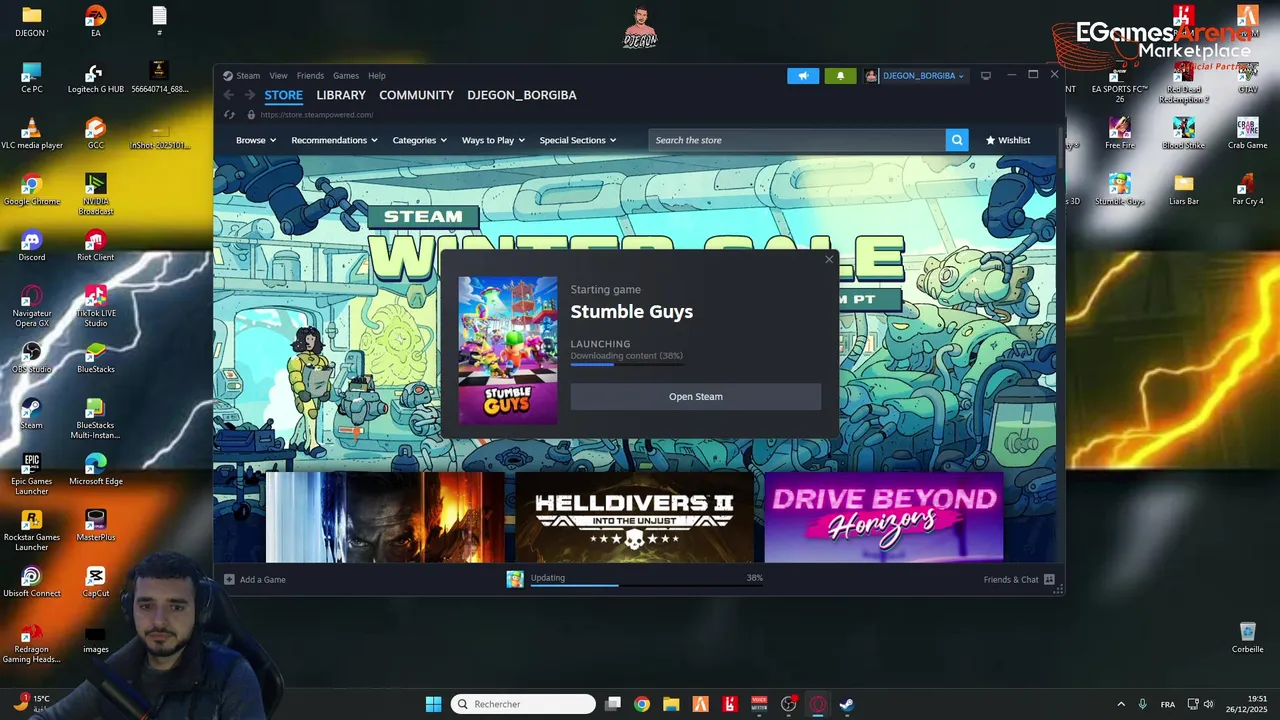Screen dimensions: 1280x720
Task: Expand the Special Sections dropdown
Action: click(x=578, y=140)
